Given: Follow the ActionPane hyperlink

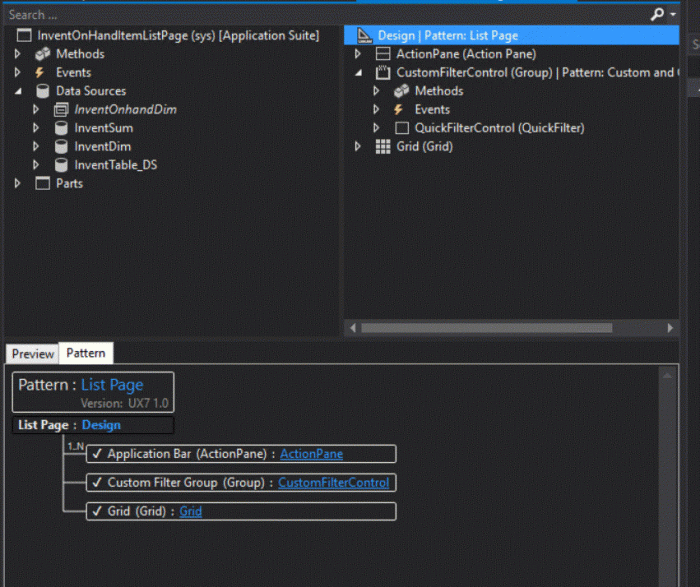Looking at the screenshot, I should 312,454.
